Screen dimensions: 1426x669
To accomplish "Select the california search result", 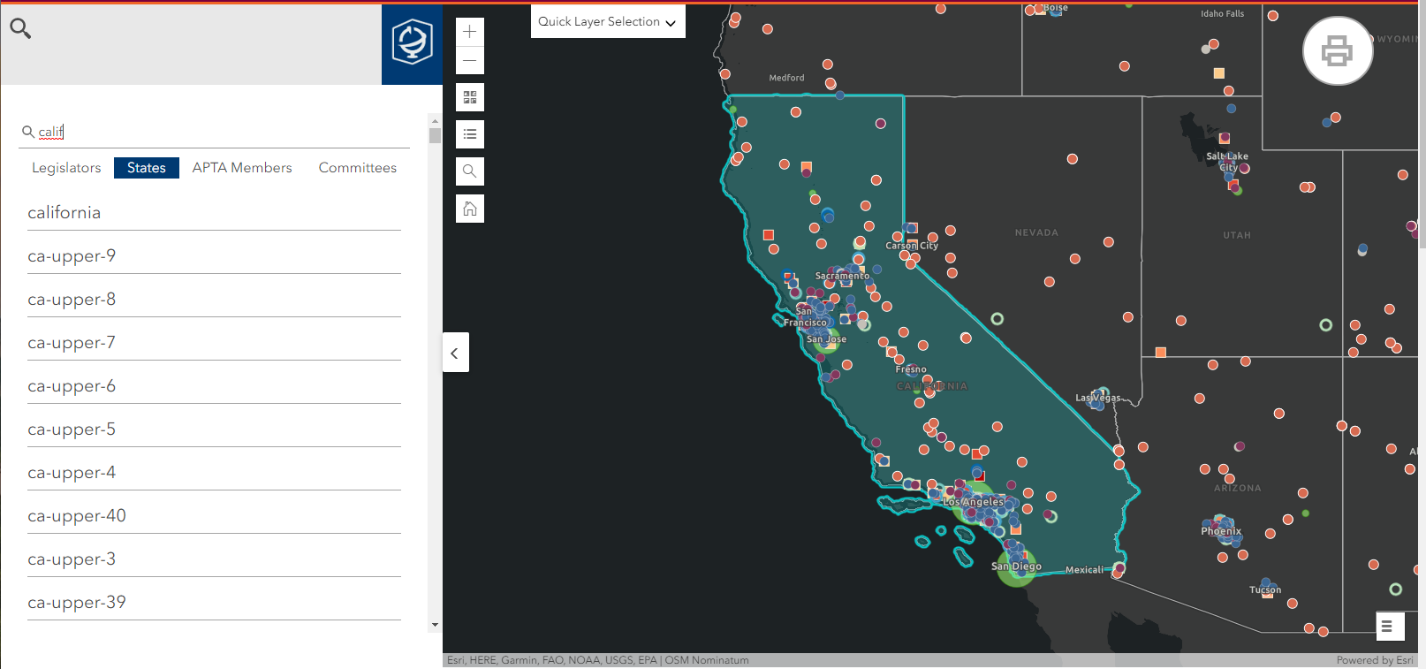I will point(214,212).
